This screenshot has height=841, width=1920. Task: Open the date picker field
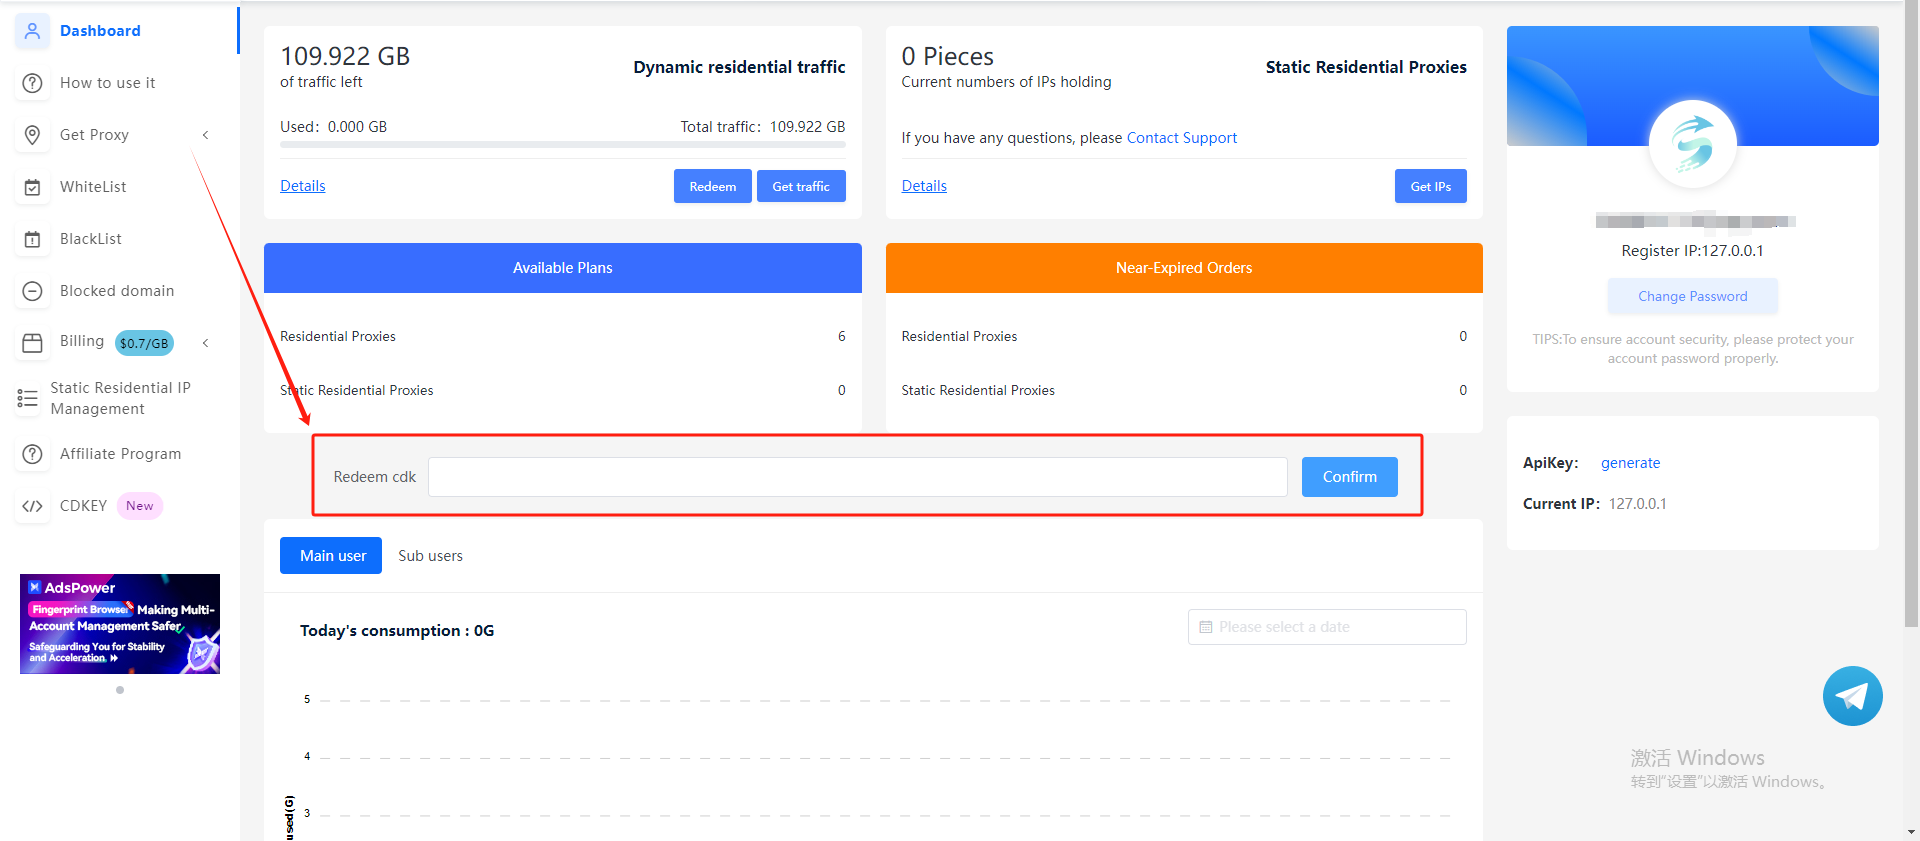[1326, 627]
